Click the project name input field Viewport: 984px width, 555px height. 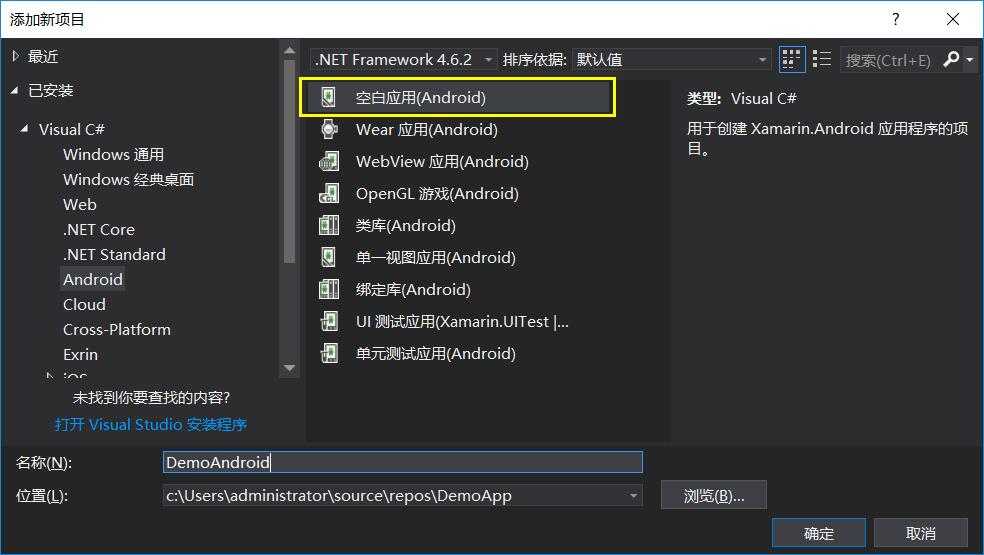point(402,462)
